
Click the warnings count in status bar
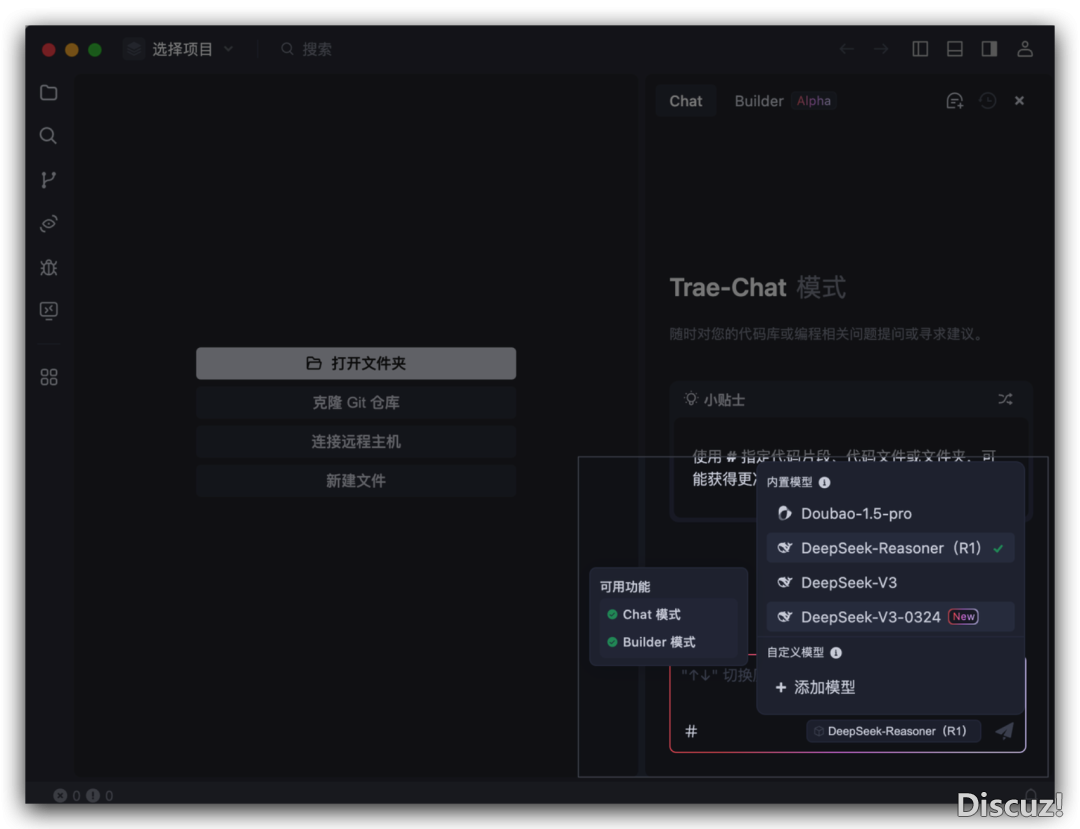coord(100,795)
